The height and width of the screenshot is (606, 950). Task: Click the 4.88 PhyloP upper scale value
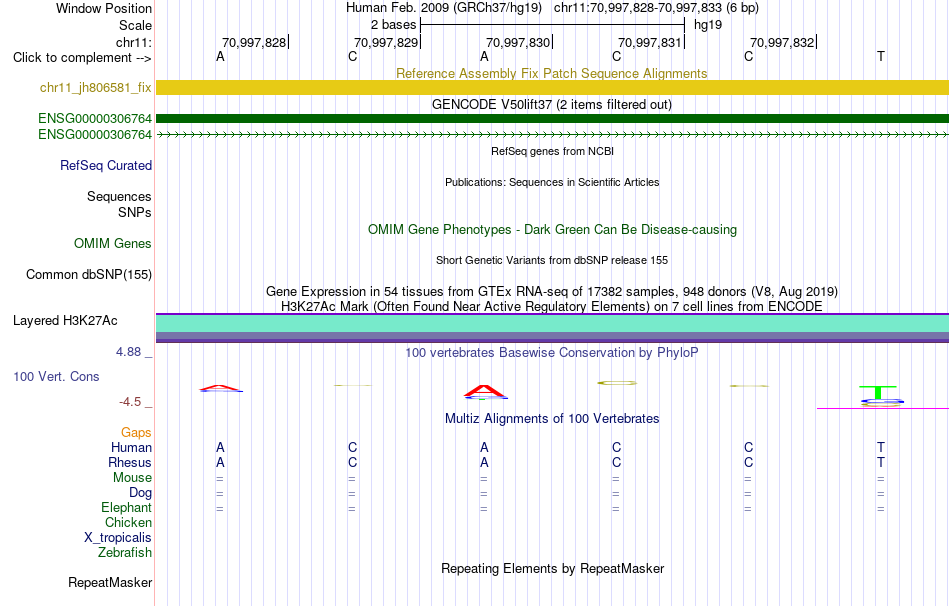tap(128, 351)
